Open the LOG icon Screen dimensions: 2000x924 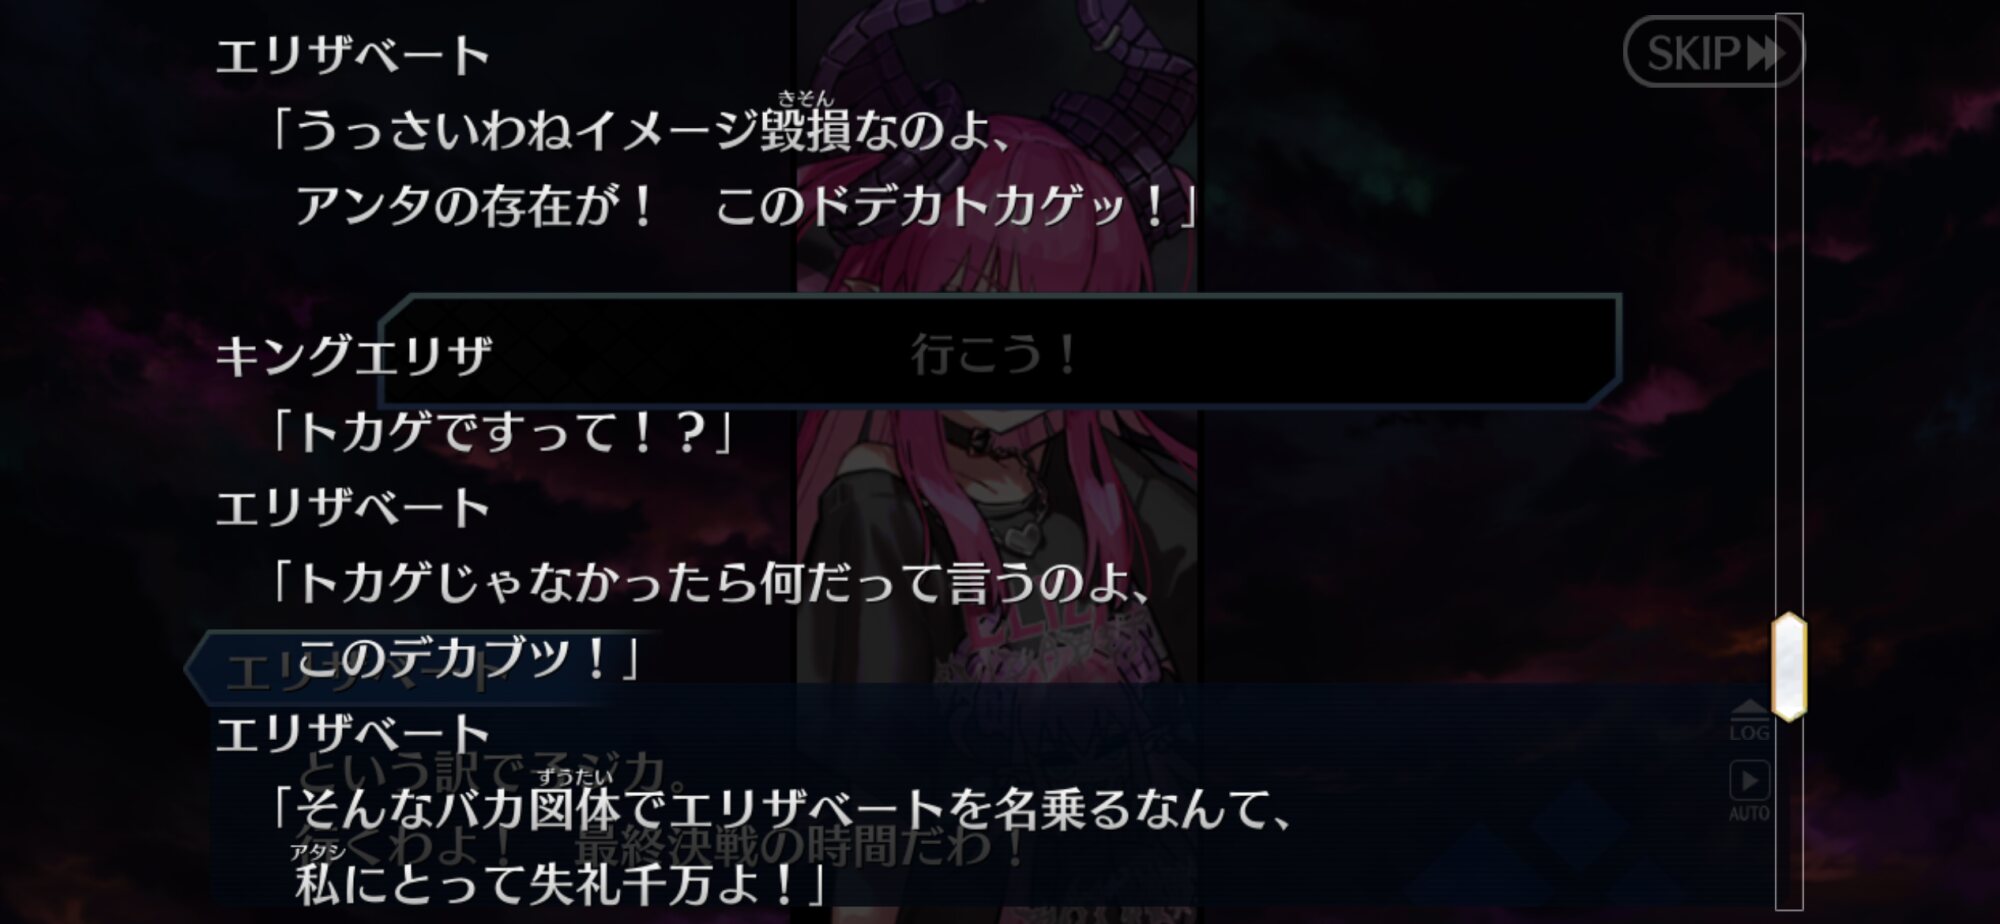tap(1749, 721)
